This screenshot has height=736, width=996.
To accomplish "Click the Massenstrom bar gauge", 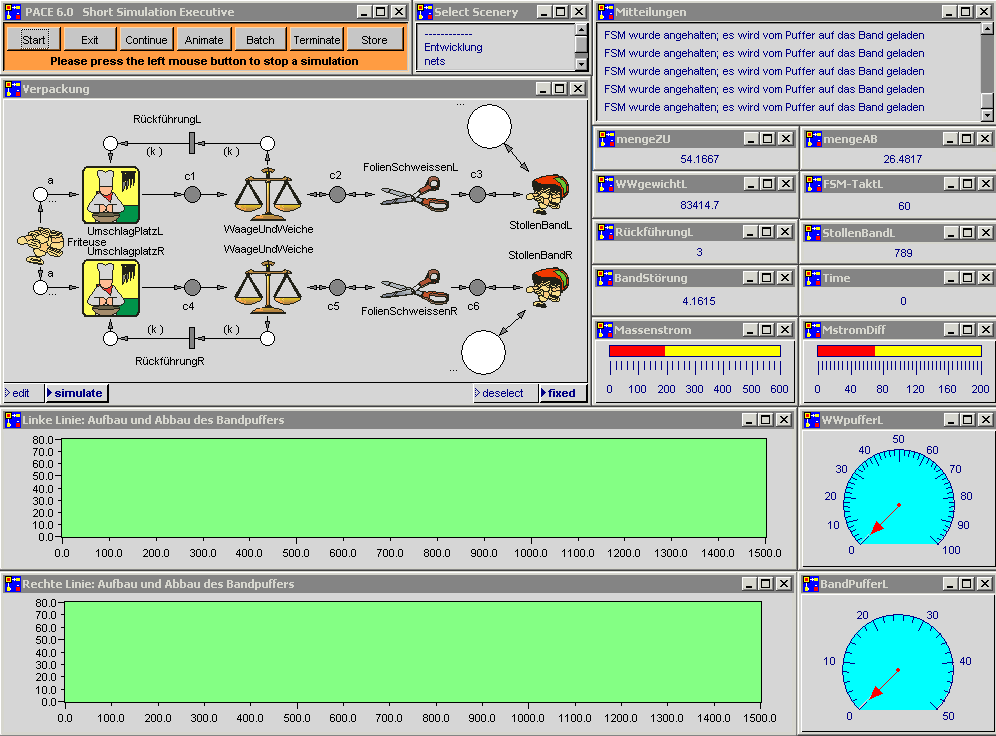I will tap(694, 351).
